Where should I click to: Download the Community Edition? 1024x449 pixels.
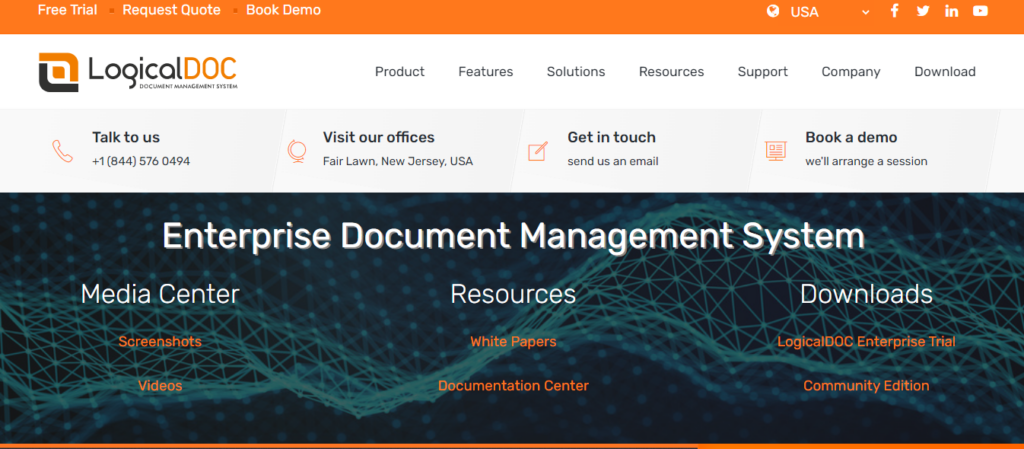[866, 386]
